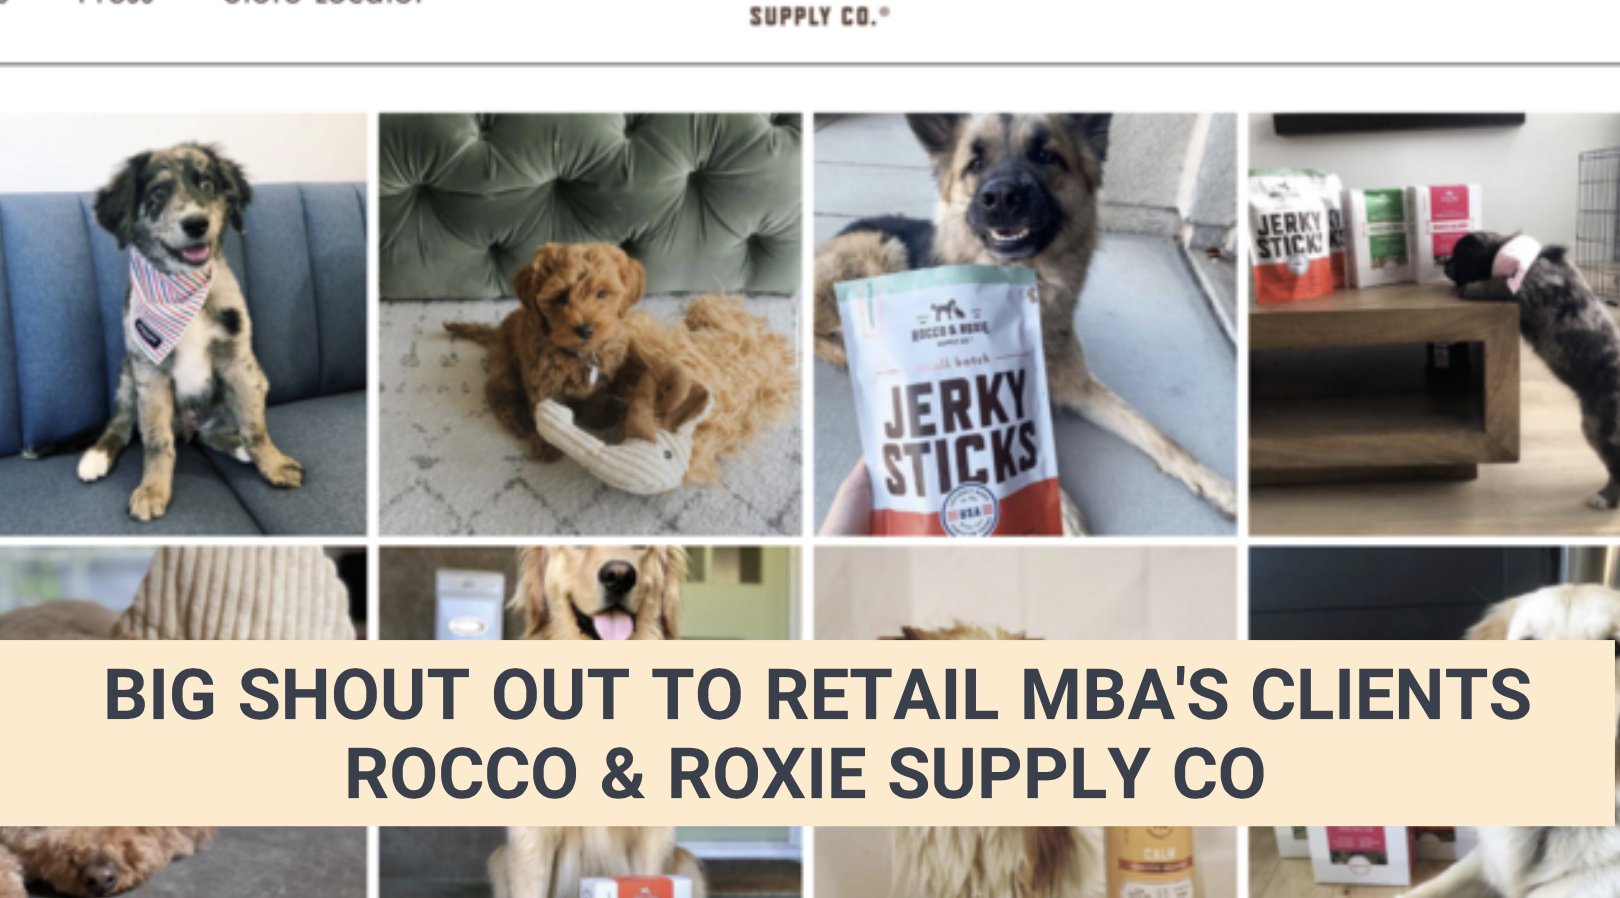Click the Jerky Sticks bag held in hand
The image size is (1620, 898).
[950, 400]
